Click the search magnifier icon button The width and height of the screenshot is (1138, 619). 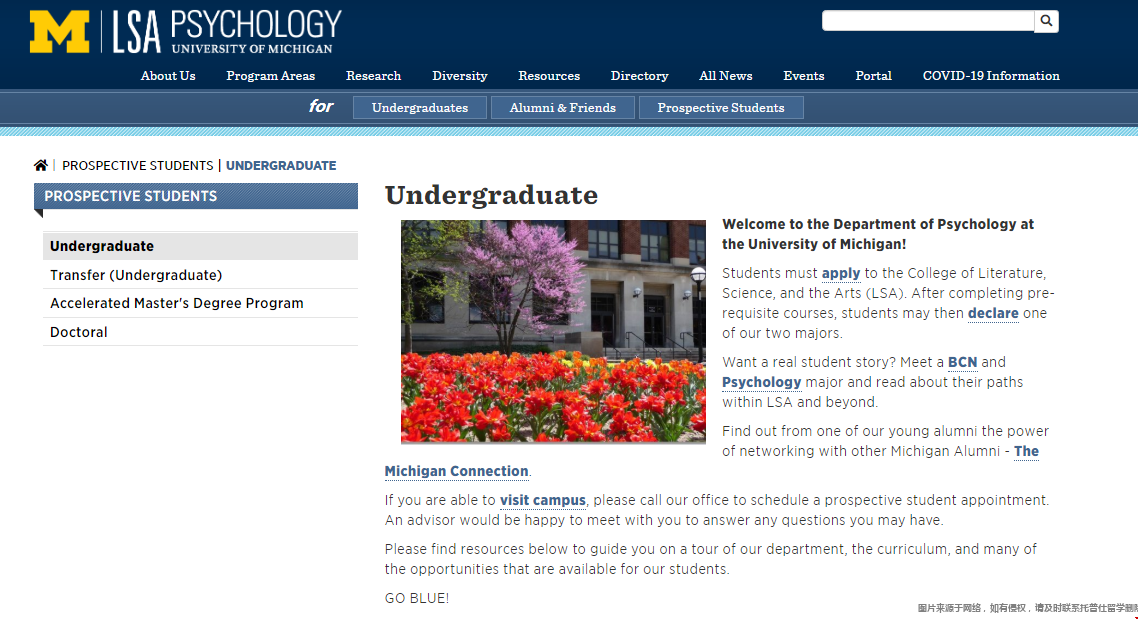tap(1046, 21)
